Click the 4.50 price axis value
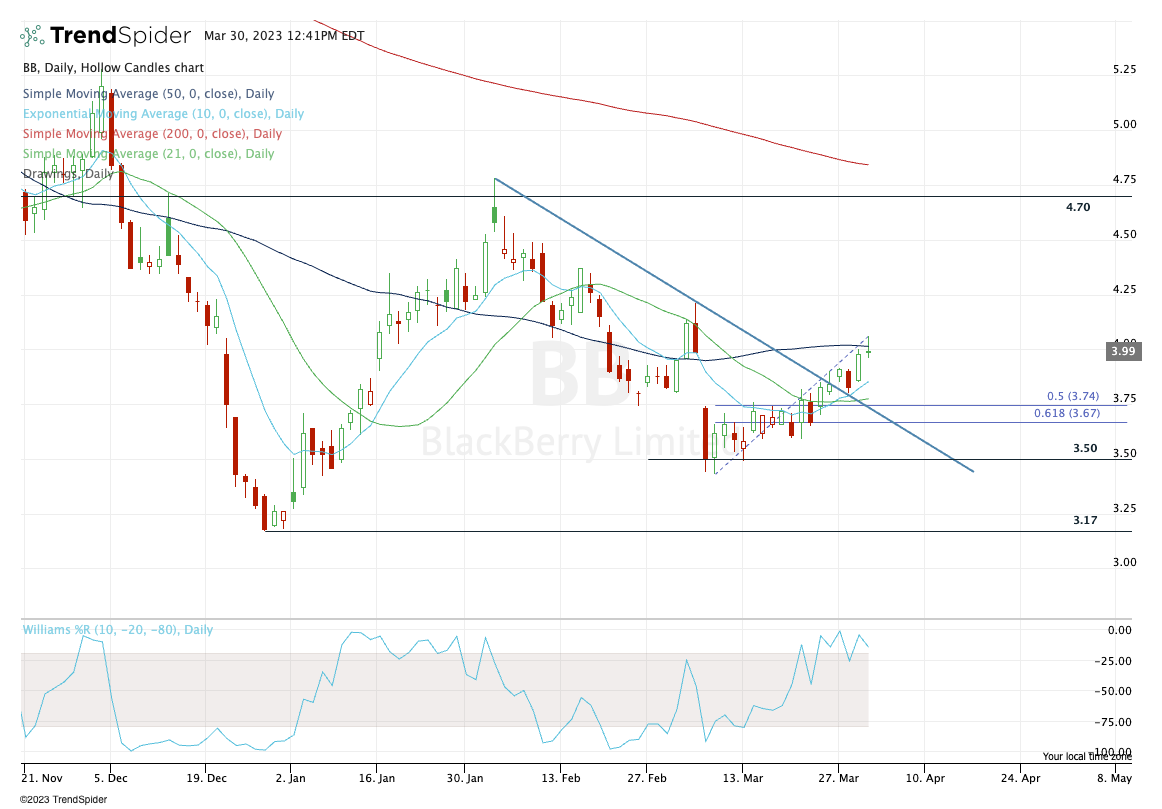This screenshot has height=809, width=1162. tap(1124, 233)
